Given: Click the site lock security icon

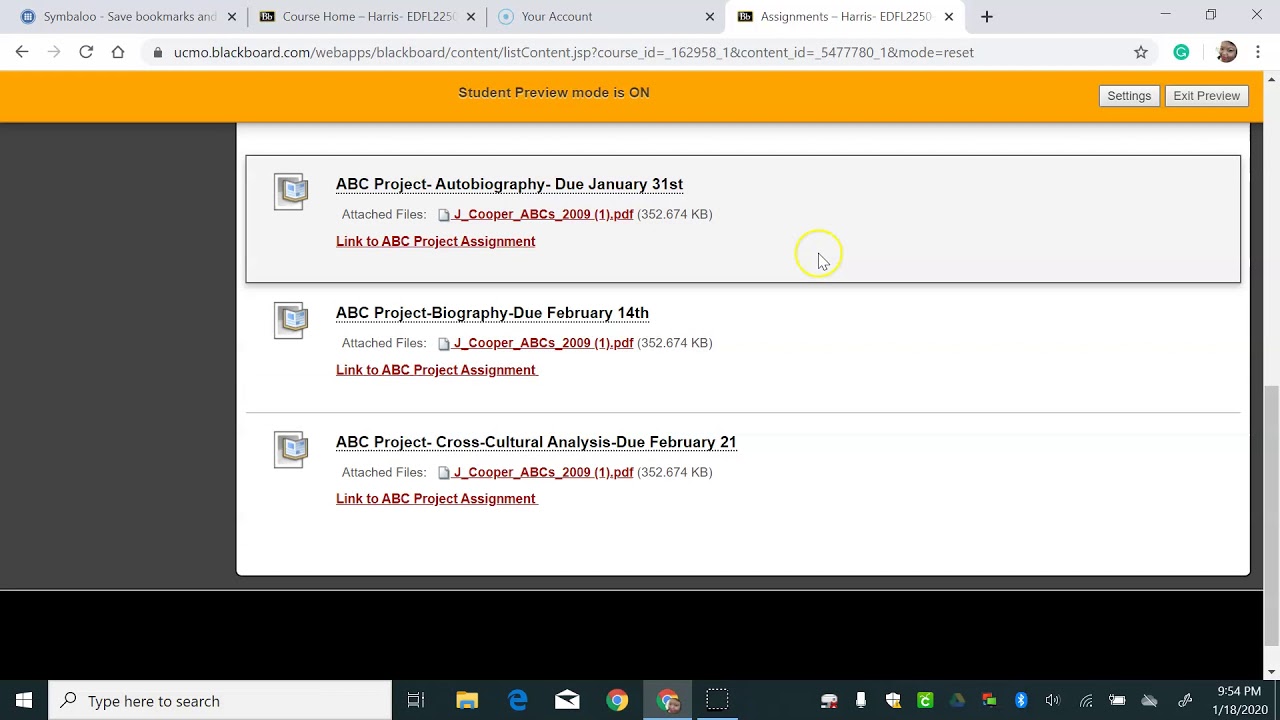Looking at the screenshot, I should (x=157, y=52).
